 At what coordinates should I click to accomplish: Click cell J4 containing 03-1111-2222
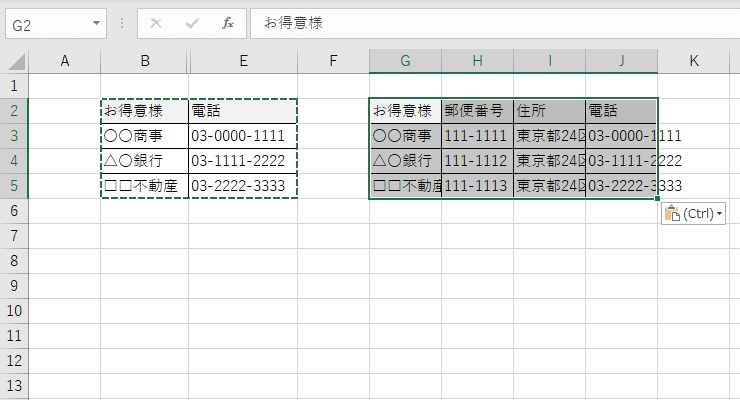(622, 161)
